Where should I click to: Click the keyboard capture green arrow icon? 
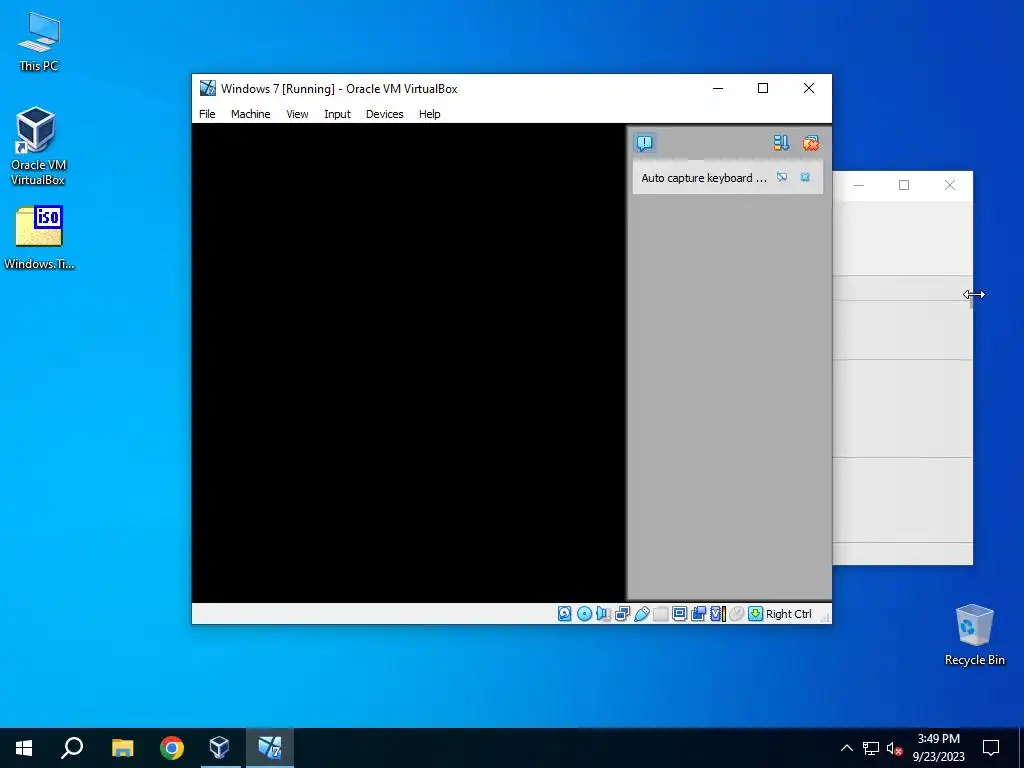(x=756, y=614)
